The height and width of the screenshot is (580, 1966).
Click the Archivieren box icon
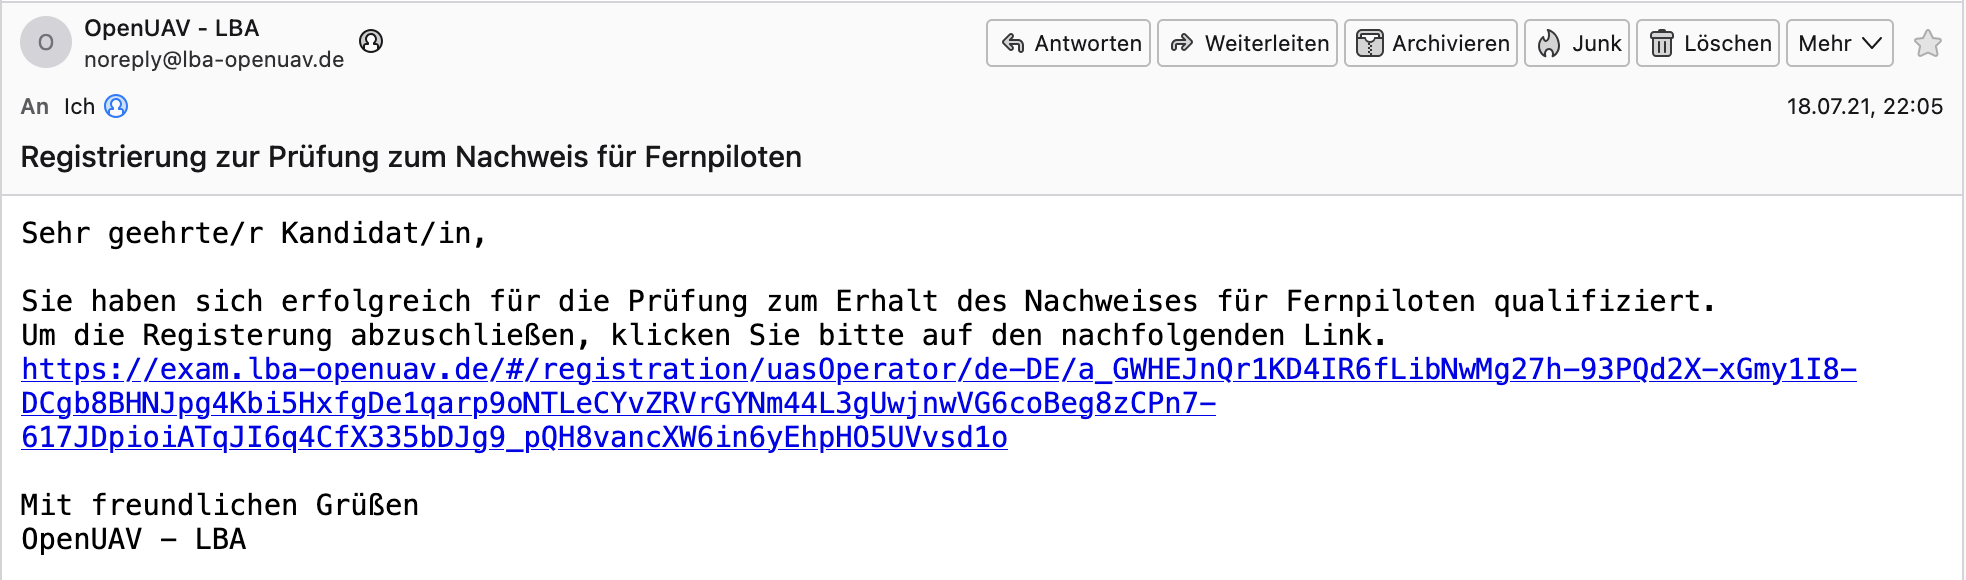point(1369,43)
